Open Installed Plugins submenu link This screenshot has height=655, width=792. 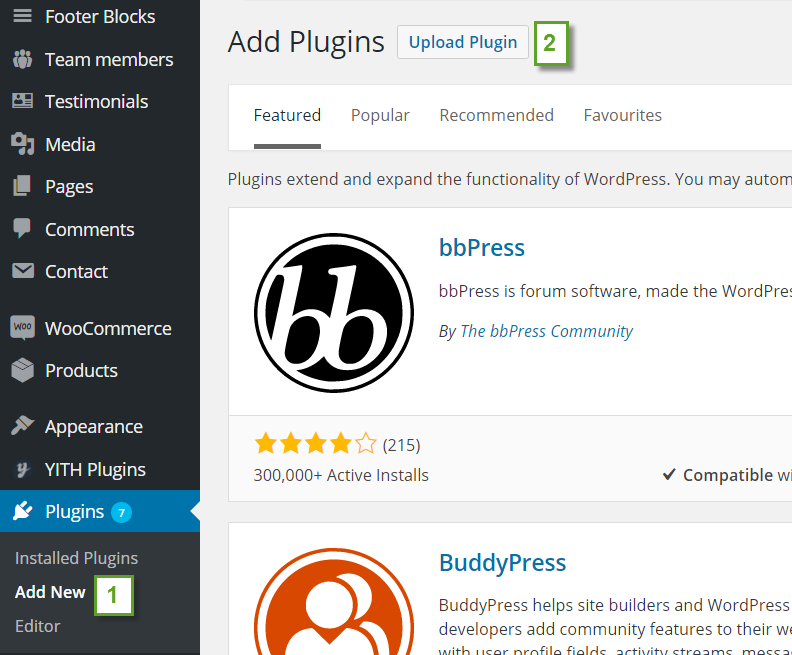[x=76, y=558]
